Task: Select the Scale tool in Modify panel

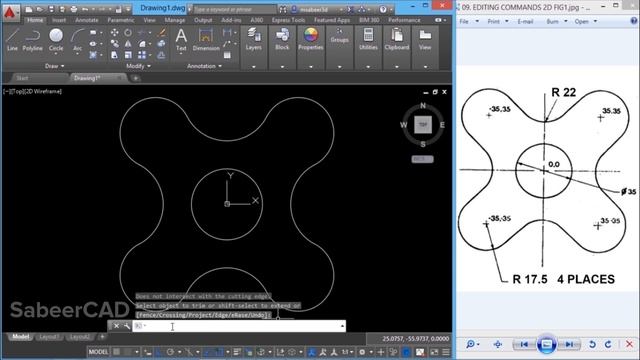Action: click(x=128, y=55)
